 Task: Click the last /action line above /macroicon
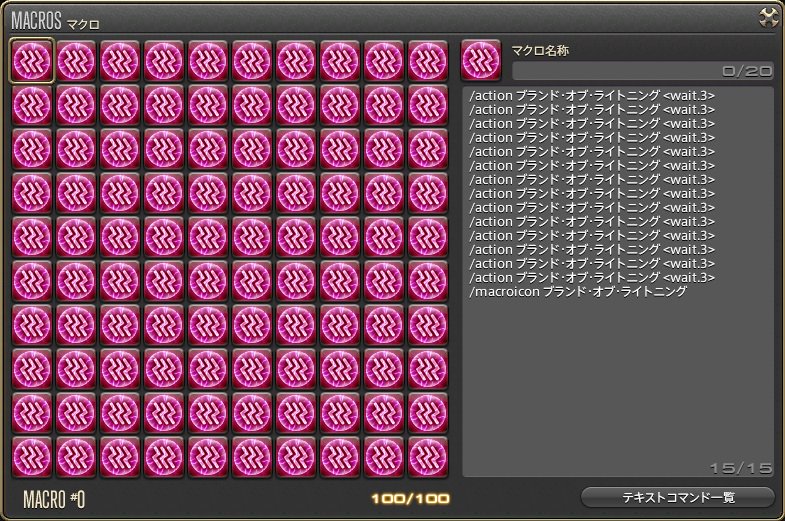pos(592,278)
